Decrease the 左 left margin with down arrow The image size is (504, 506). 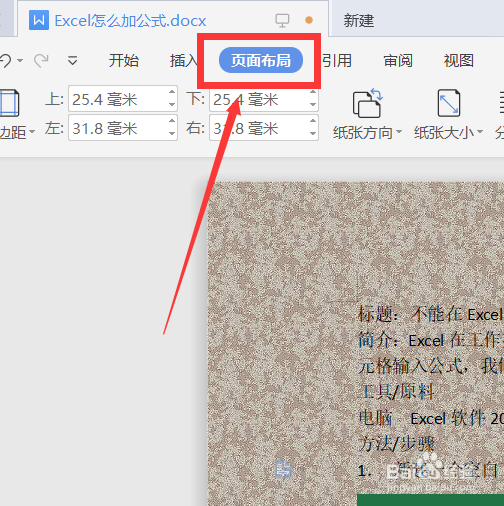point(172,133)
